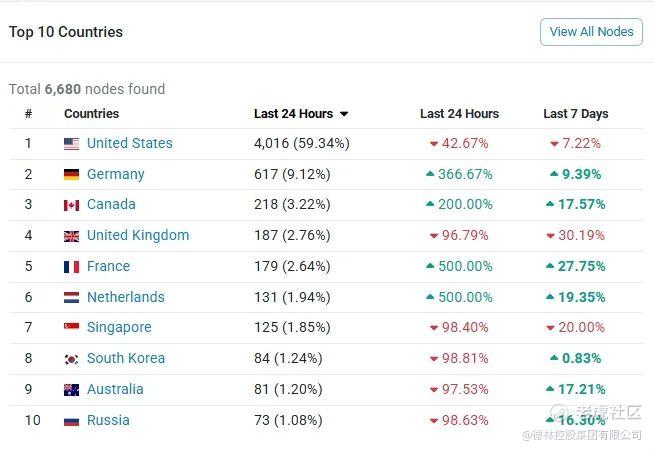Screen dimensions: 654x450
Task: Open the Netherlands country link
Action: [x=125, y=297]
